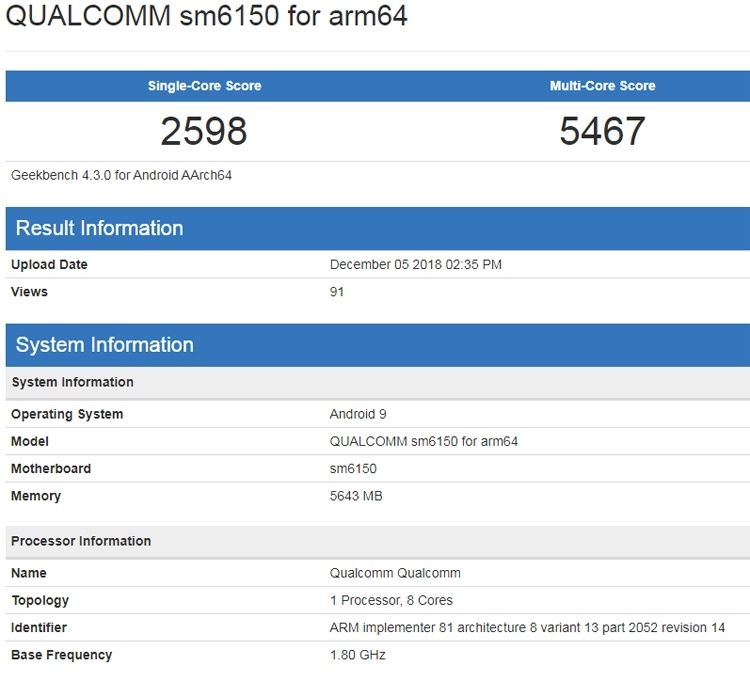
Task: Click the gray 'System Information' subheading row
Action: point(378,383)
